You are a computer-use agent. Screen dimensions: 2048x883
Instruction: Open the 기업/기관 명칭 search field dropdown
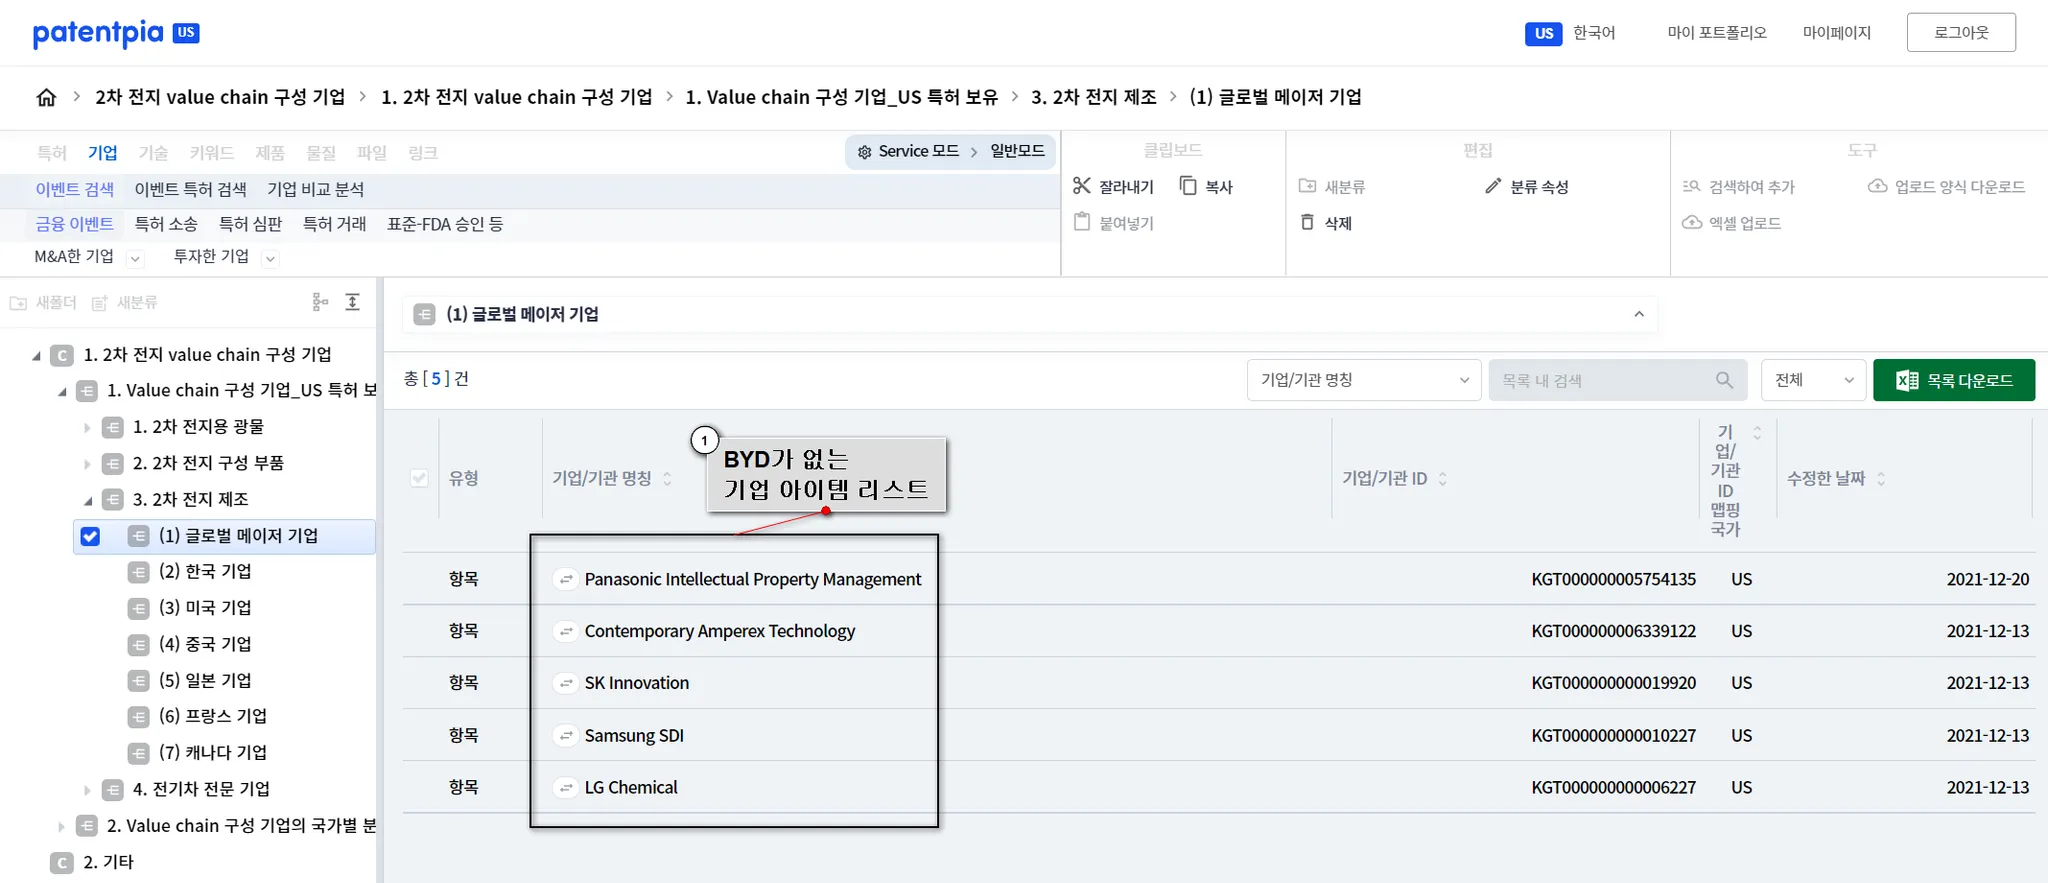[1364, 380]
